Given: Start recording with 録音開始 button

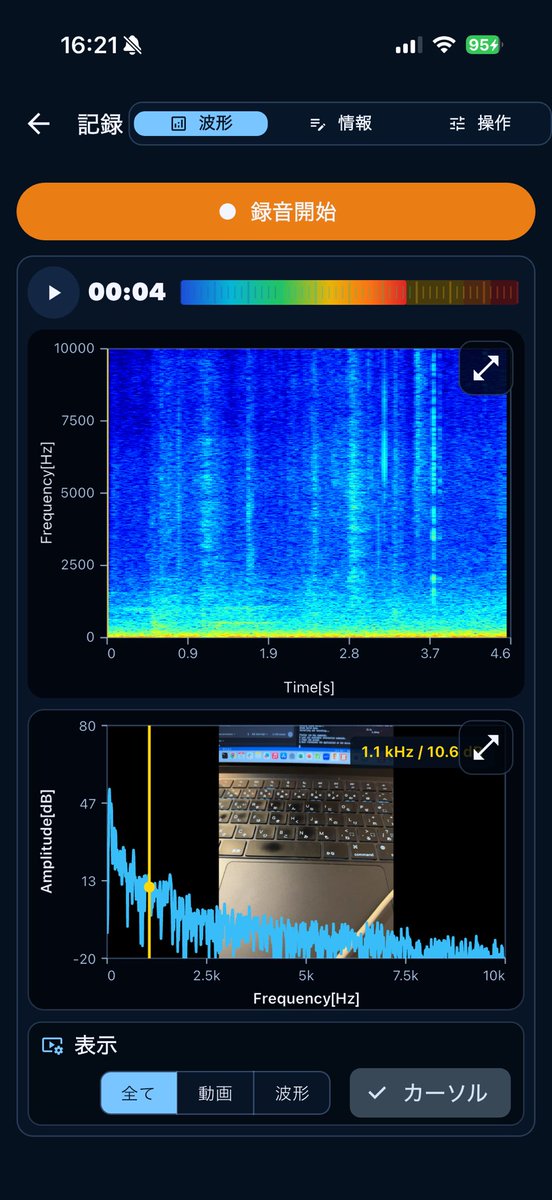Looking at the screenshot, I should pyautogui.click(x=276, y=211).
